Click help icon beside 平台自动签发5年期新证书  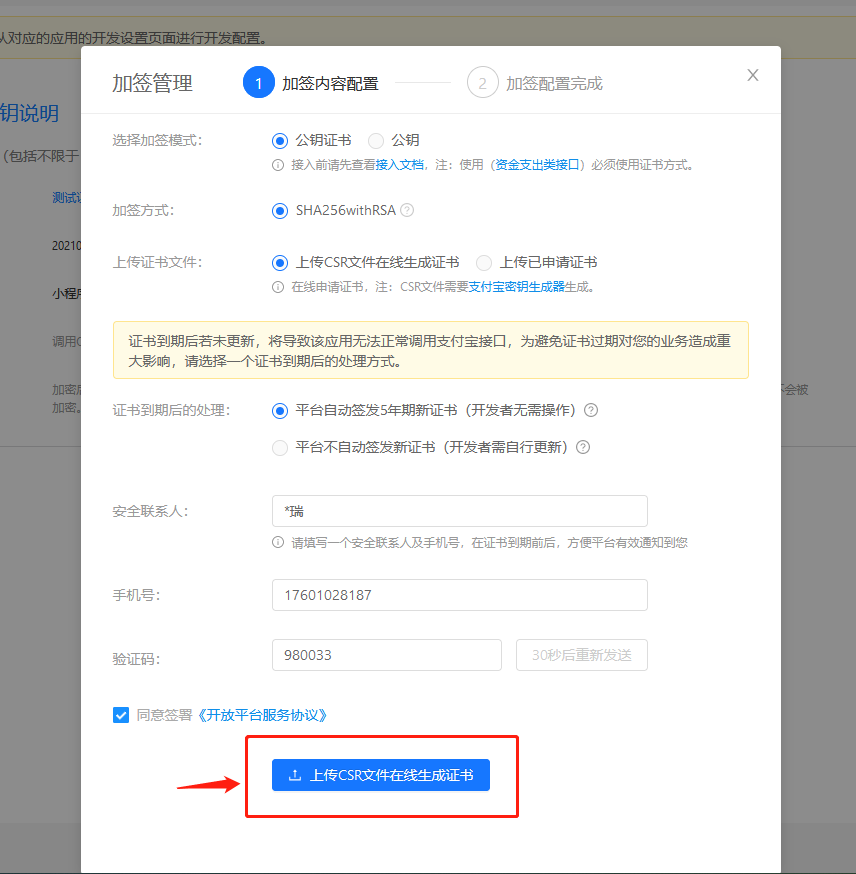tap(591, 410)
